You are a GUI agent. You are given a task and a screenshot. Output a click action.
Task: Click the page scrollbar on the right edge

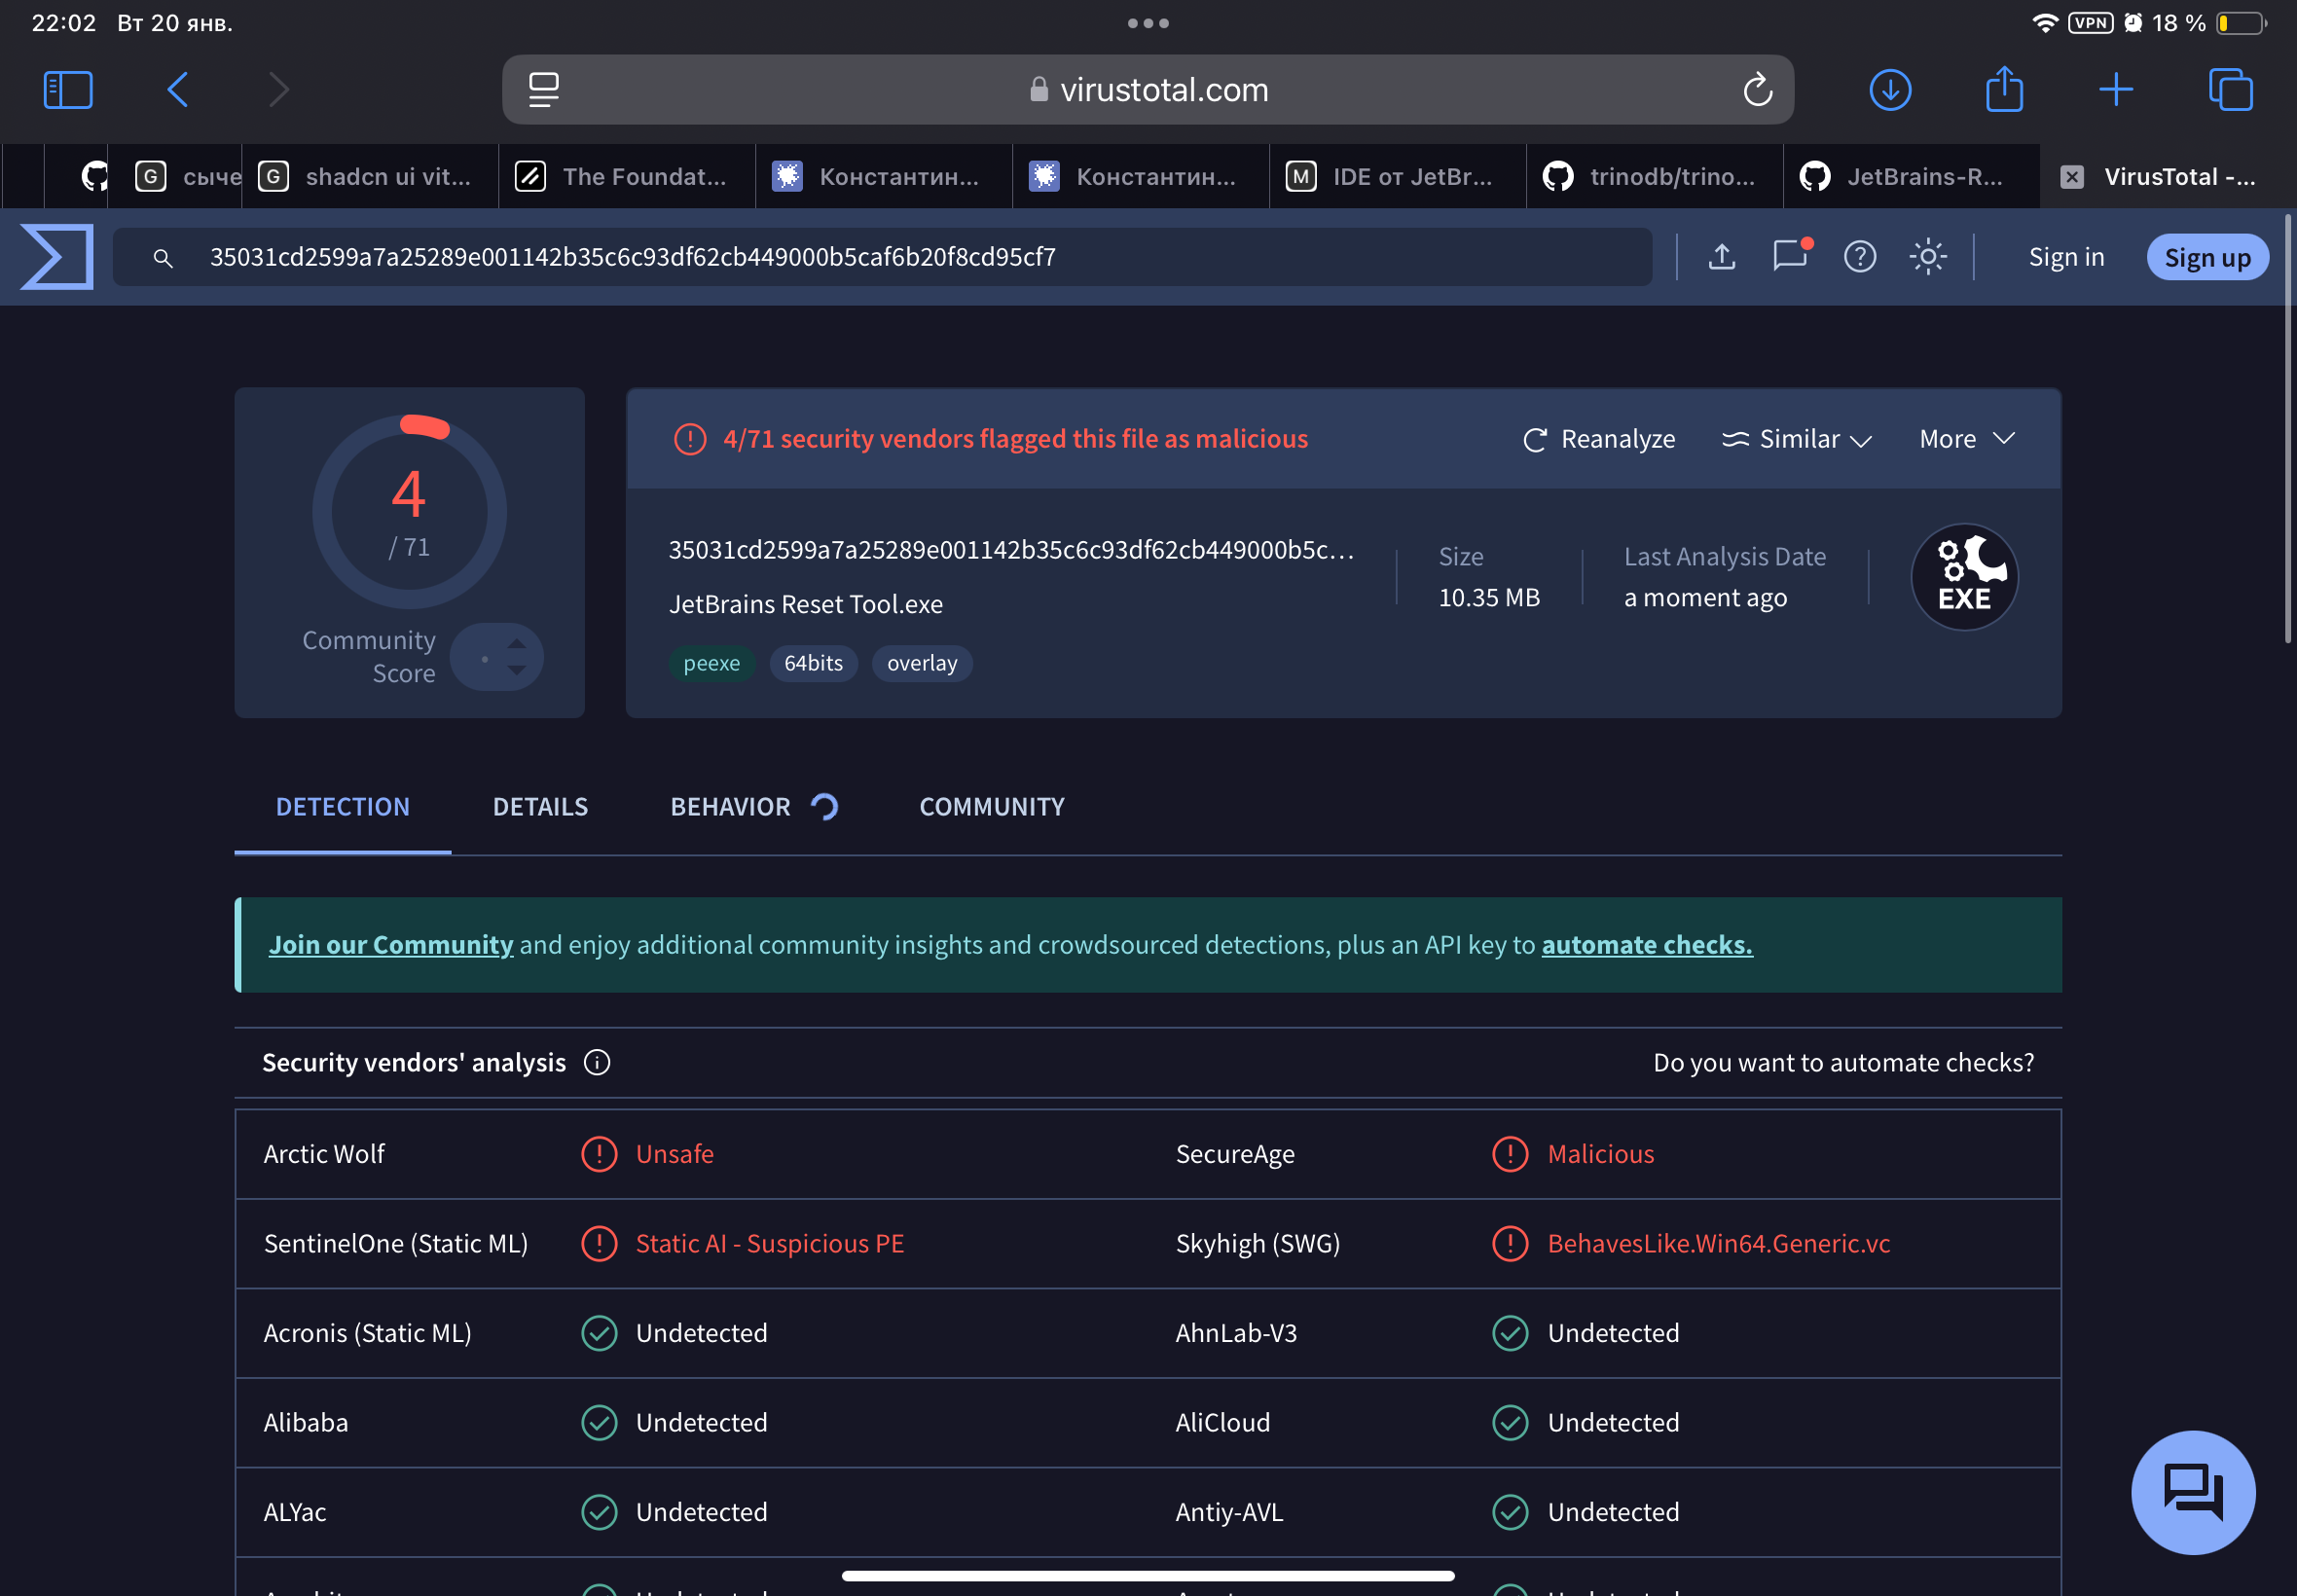pyautogui.click(x=2287, y=430)
